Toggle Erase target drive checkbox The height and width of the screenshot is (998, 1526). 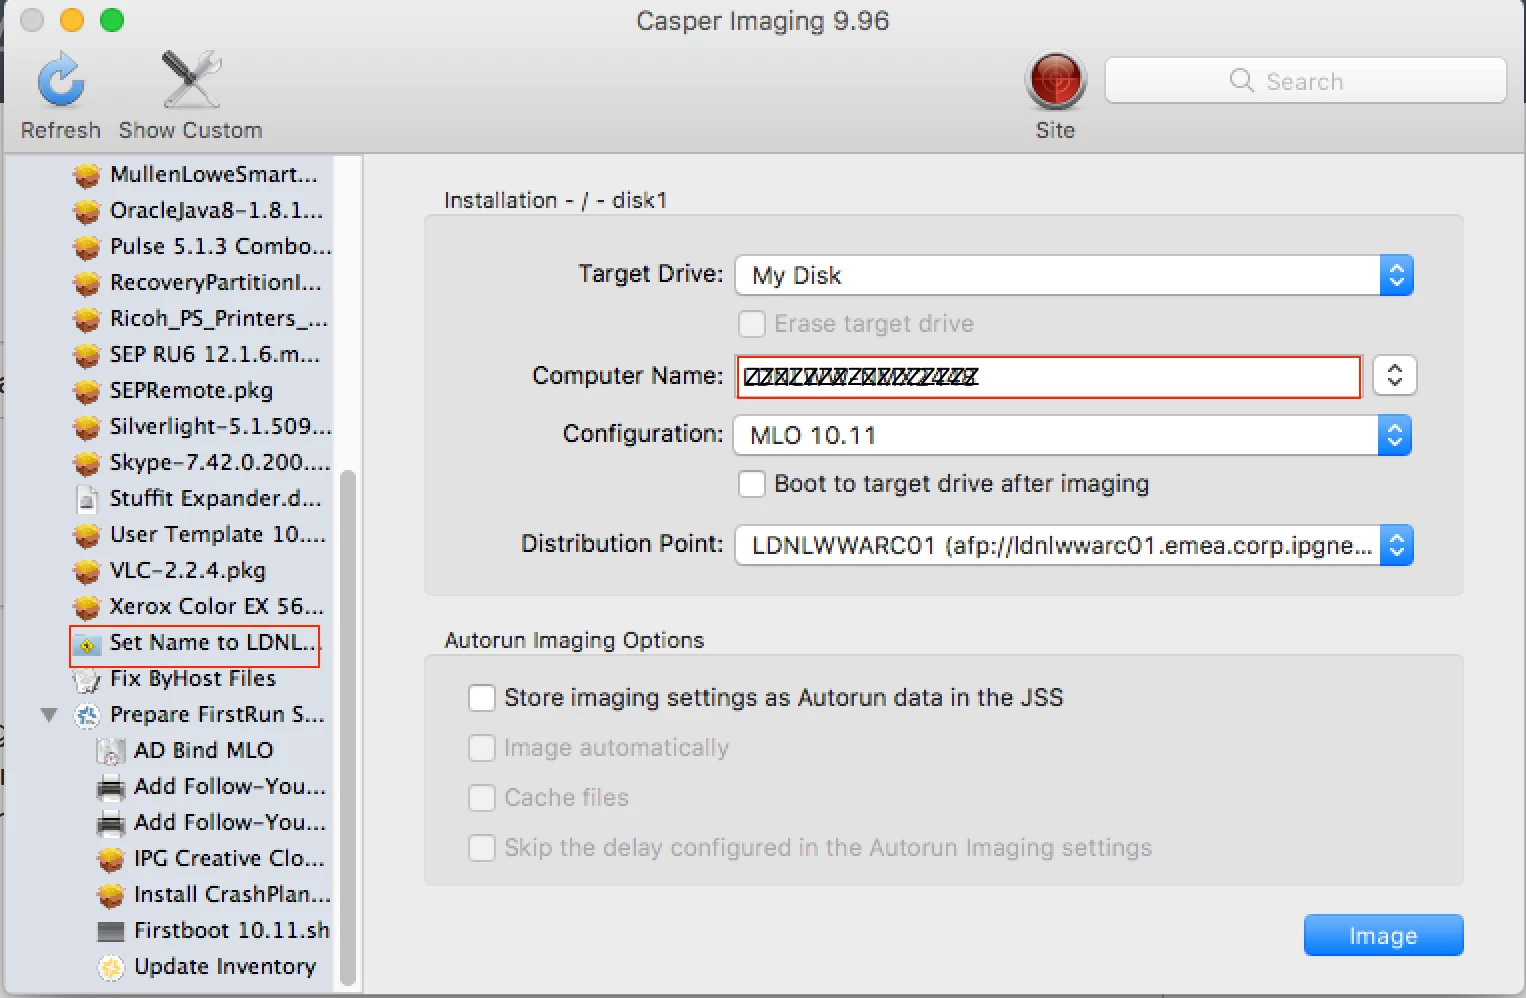pos(752,324)
